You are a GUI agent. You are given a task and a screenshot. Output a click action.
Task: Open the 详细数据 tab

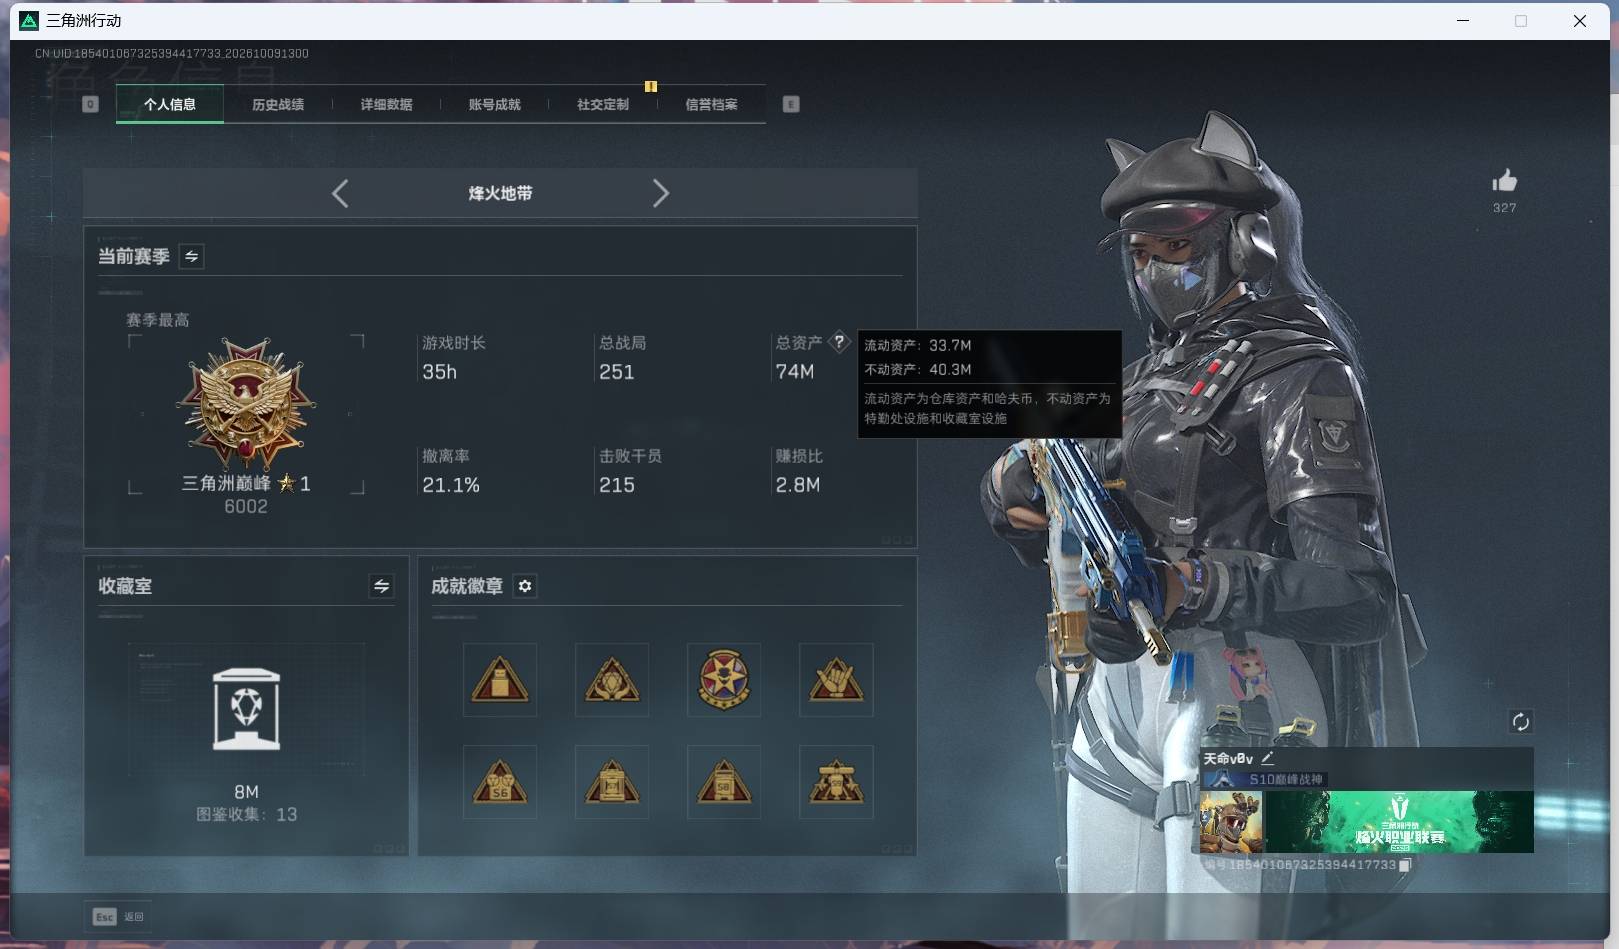(x=386, y=104)
